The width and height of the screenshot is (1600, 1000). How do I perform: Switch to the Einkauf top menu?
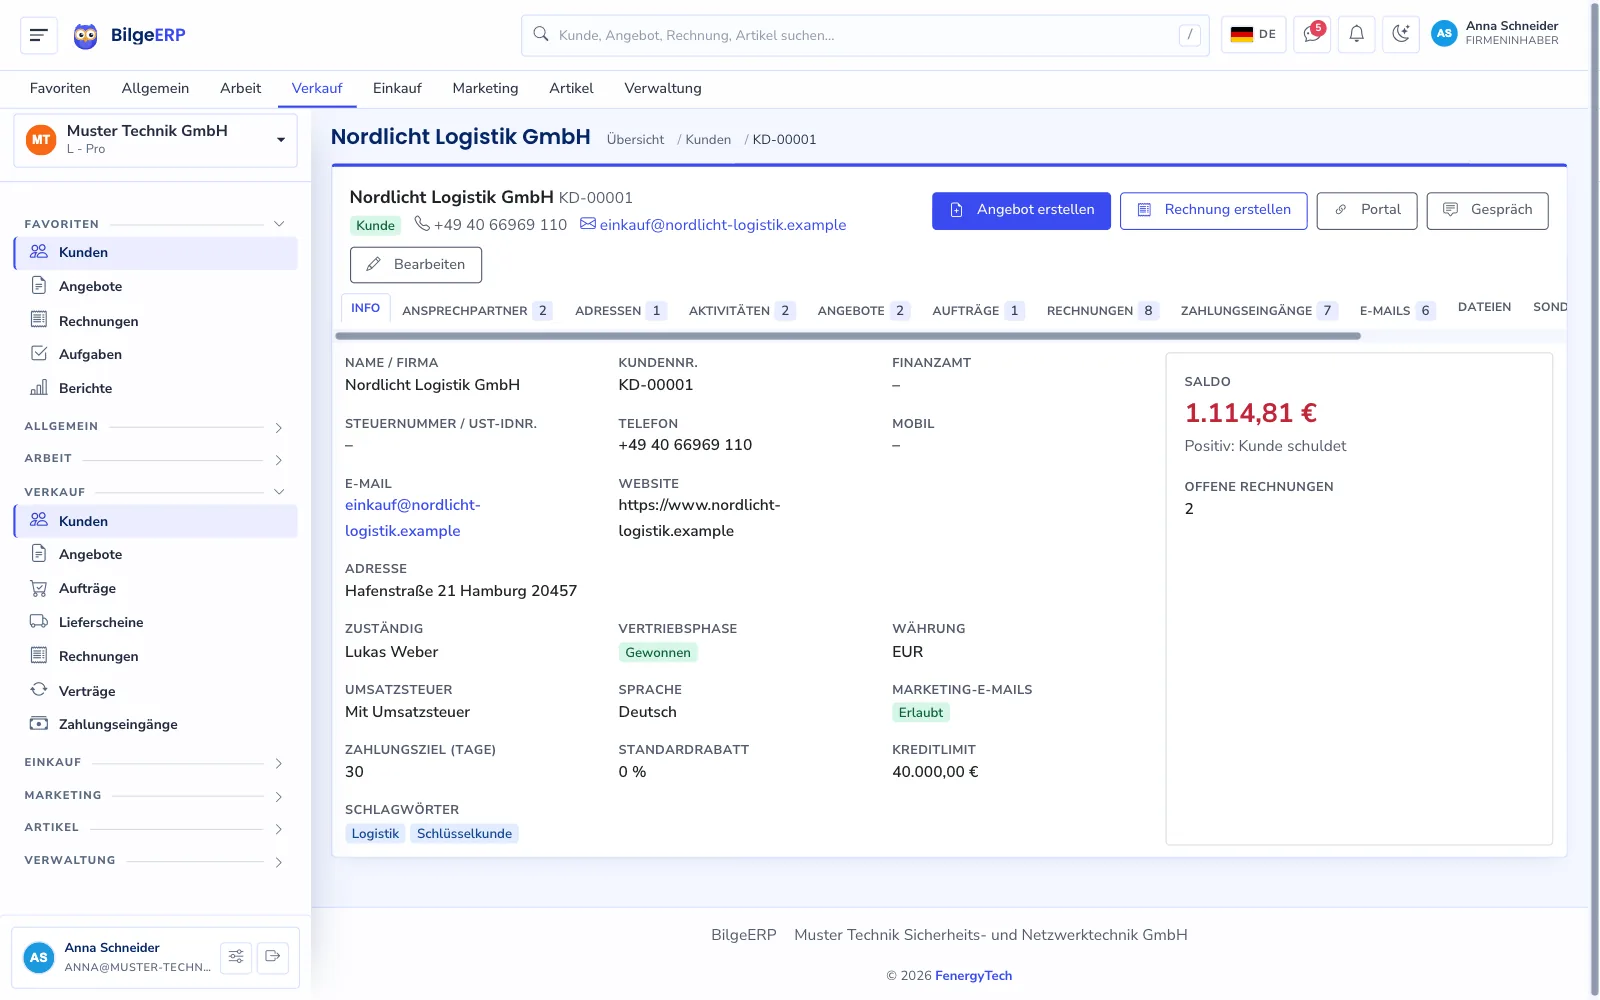point(397,88)
